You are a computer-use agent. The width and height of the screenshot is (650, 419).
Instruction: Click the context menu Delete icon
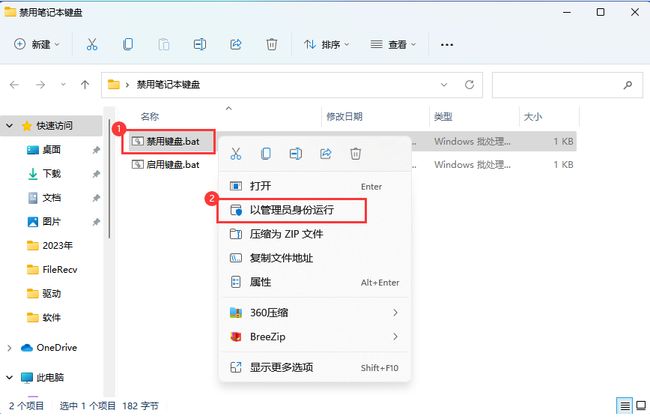356,154
